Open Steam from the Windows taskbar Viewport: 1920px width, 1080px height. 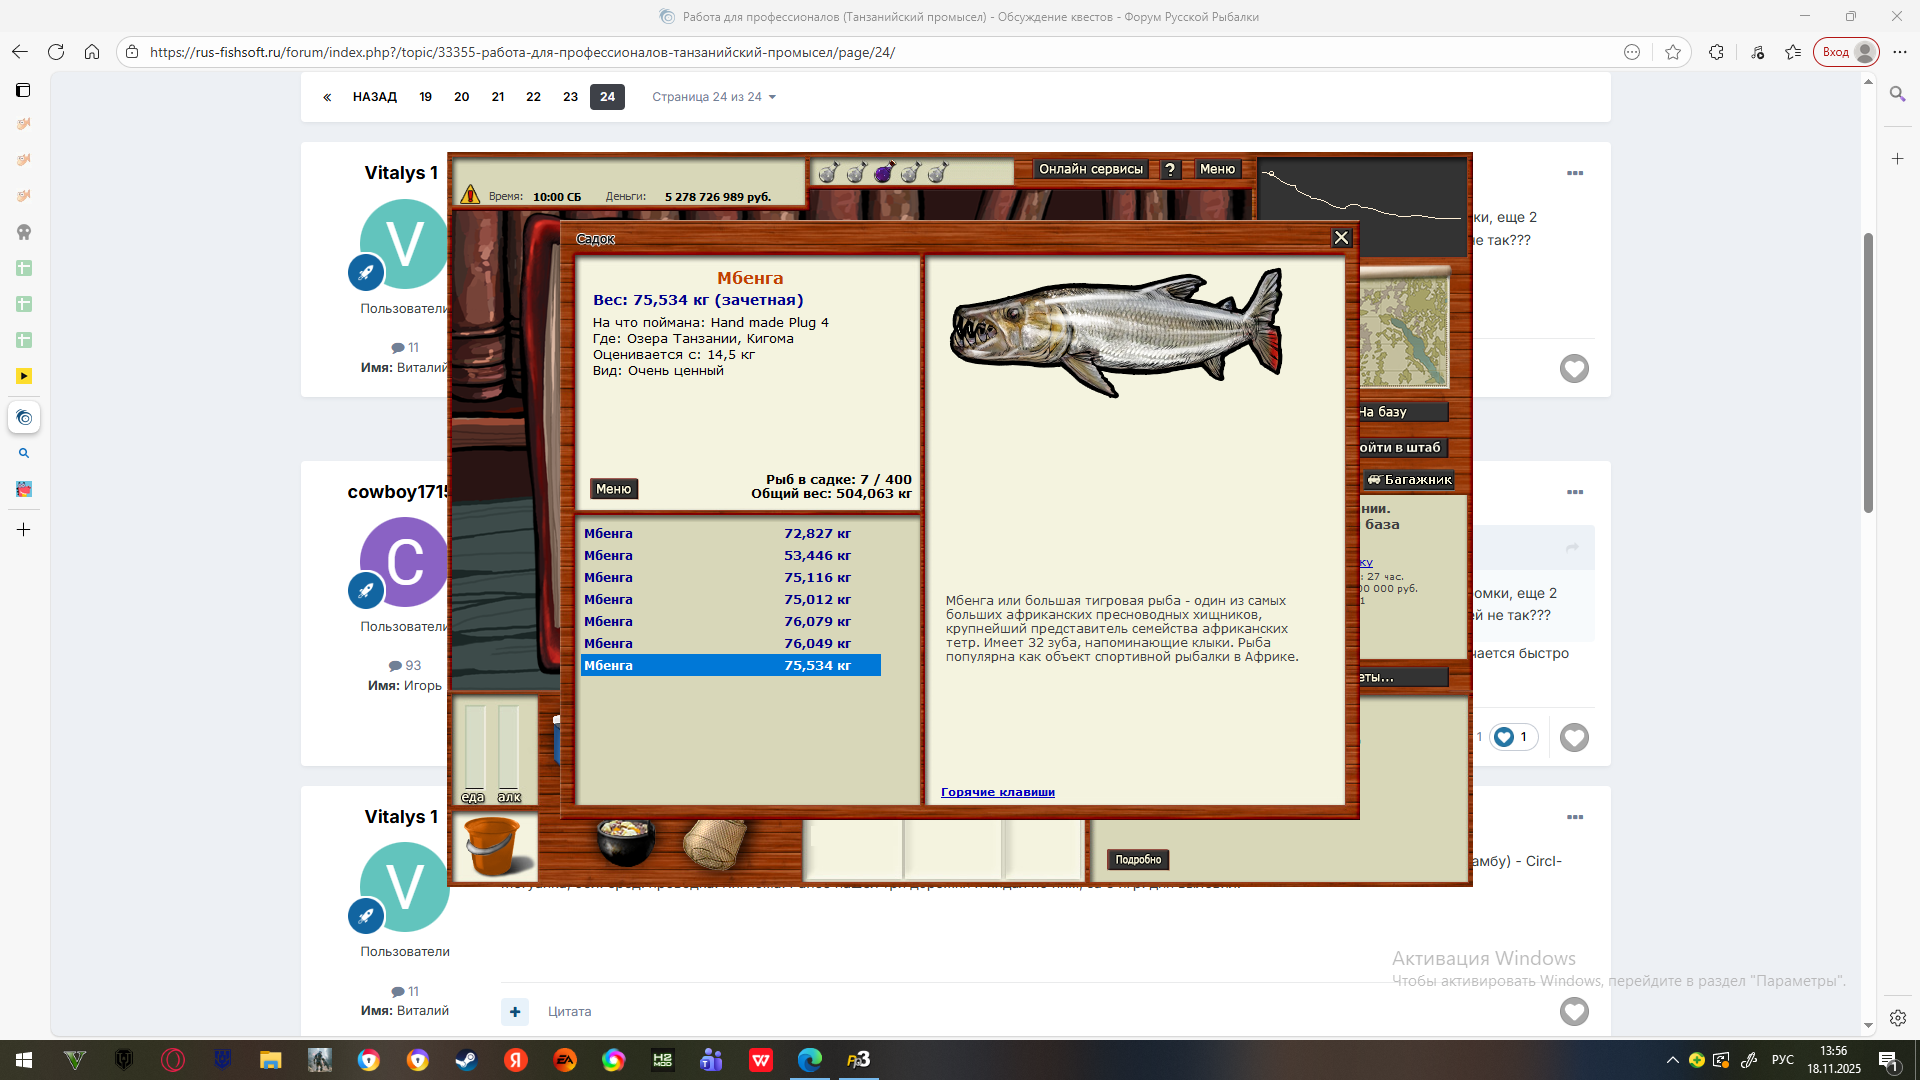466,1060
